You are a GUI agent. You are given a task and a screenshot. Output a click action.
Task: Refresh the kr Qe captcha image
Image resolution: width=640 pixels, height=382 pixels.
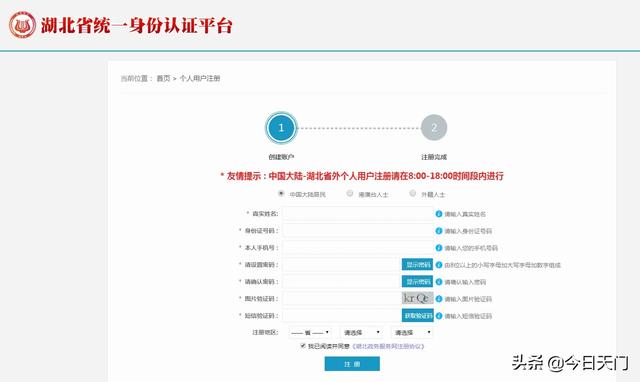coord(417,298)
